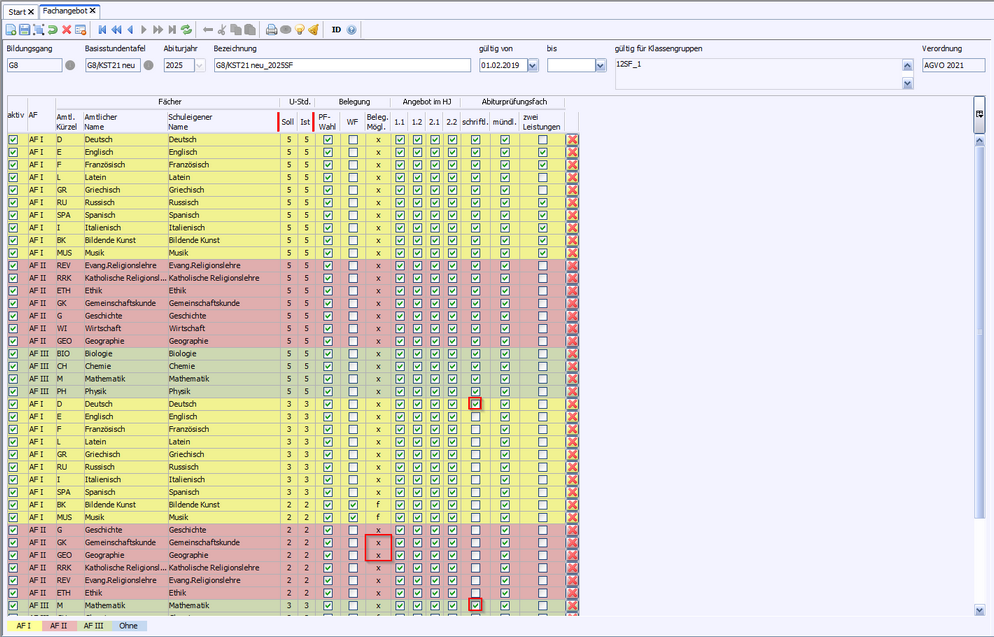Screen dimensions: 994x637
Task: Toggle WF checkbox for Bildende Kunst 2-hour row
Action: pyautogui.click(x=352, y=505)
